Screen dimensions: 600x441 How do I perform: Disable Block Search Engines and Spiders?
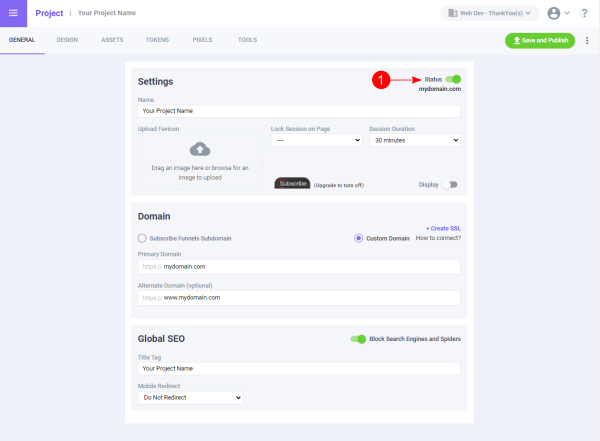coord(358,339)
